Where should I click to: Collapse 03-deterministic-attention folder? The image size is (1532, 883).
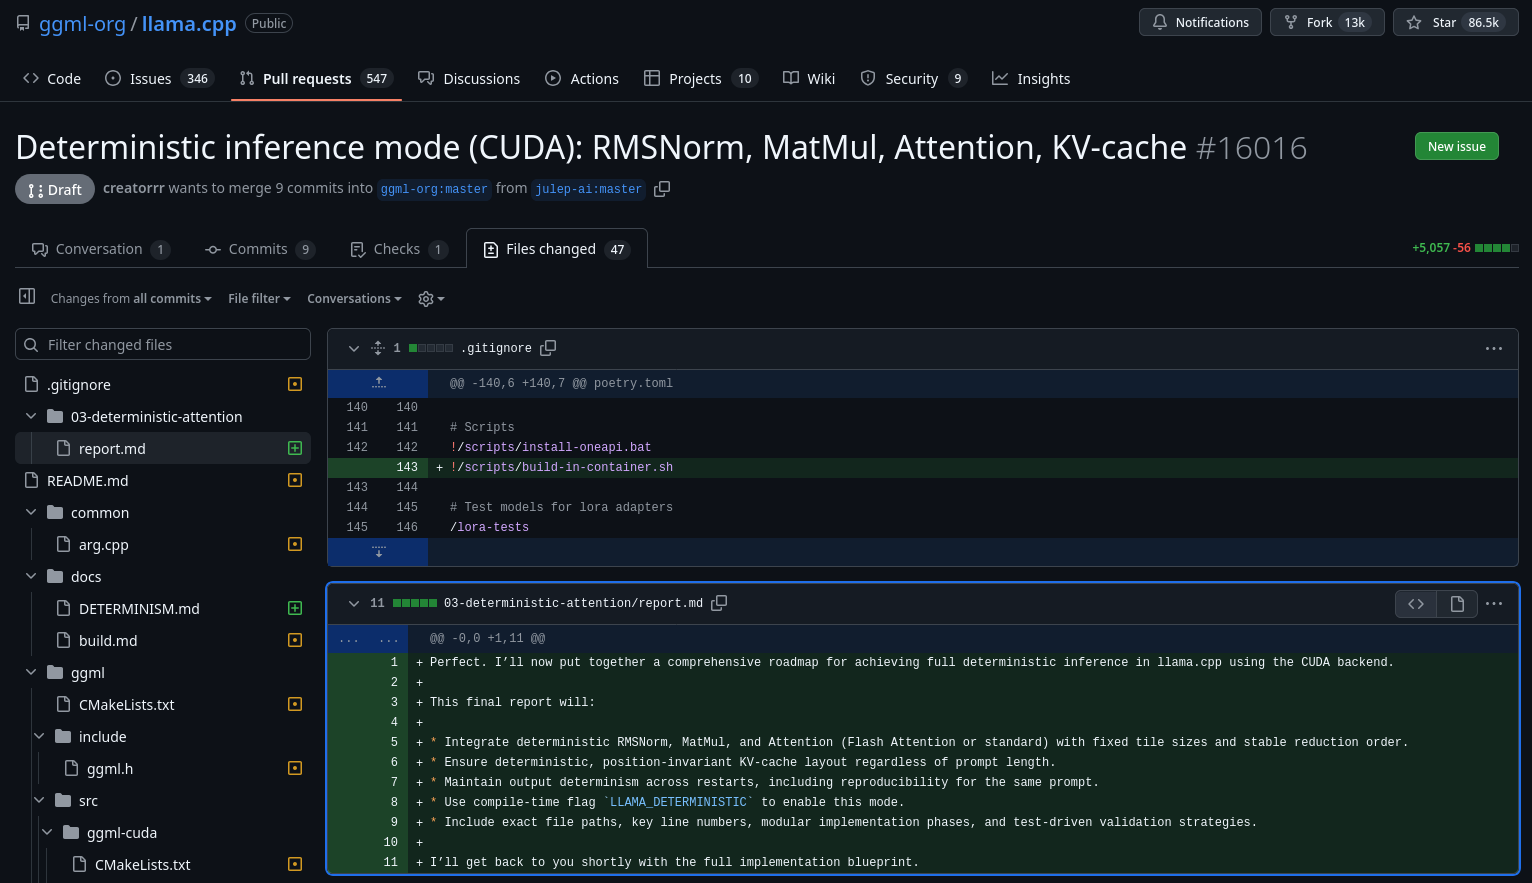pyautogui.click(x=31, y=416)
